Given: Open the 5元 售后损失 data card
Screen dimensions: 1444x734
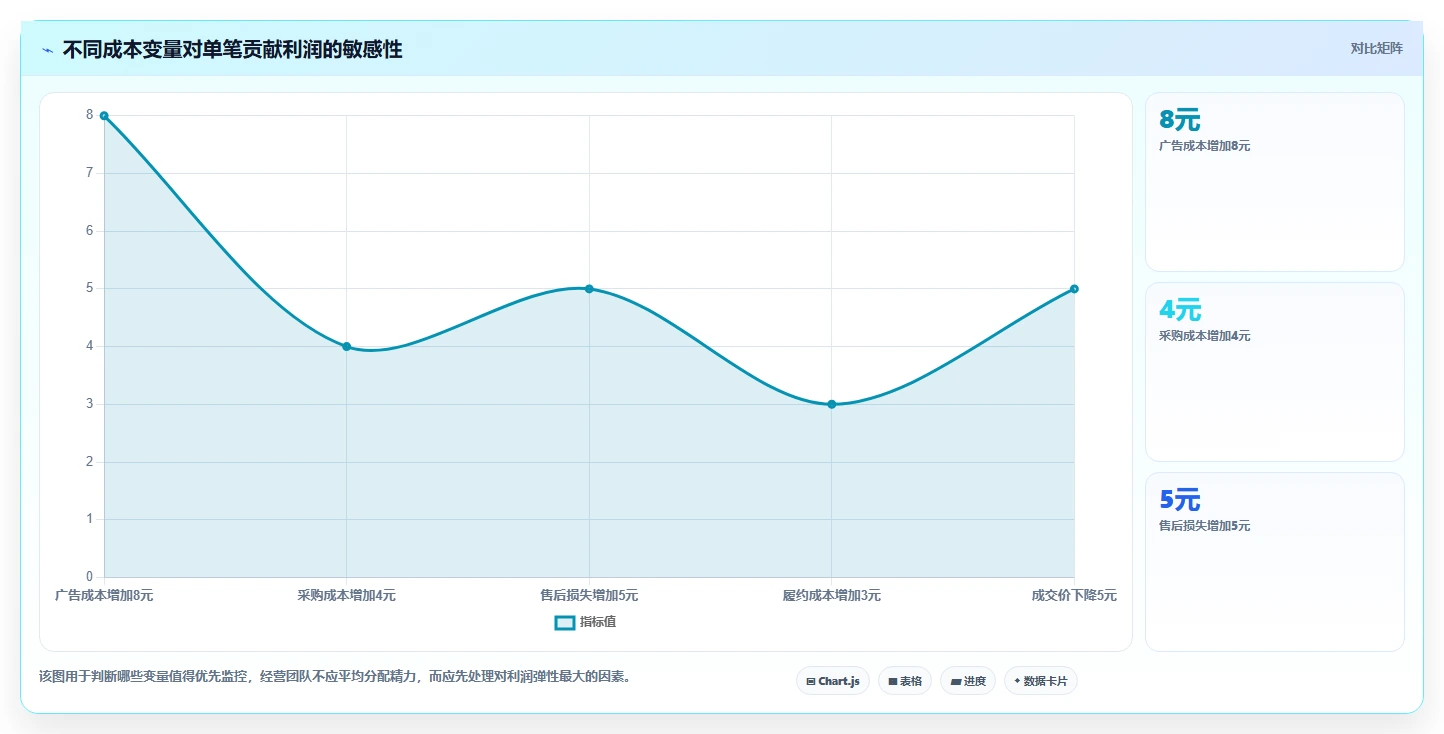Looking at the screenshot, I should [1274, 562].
